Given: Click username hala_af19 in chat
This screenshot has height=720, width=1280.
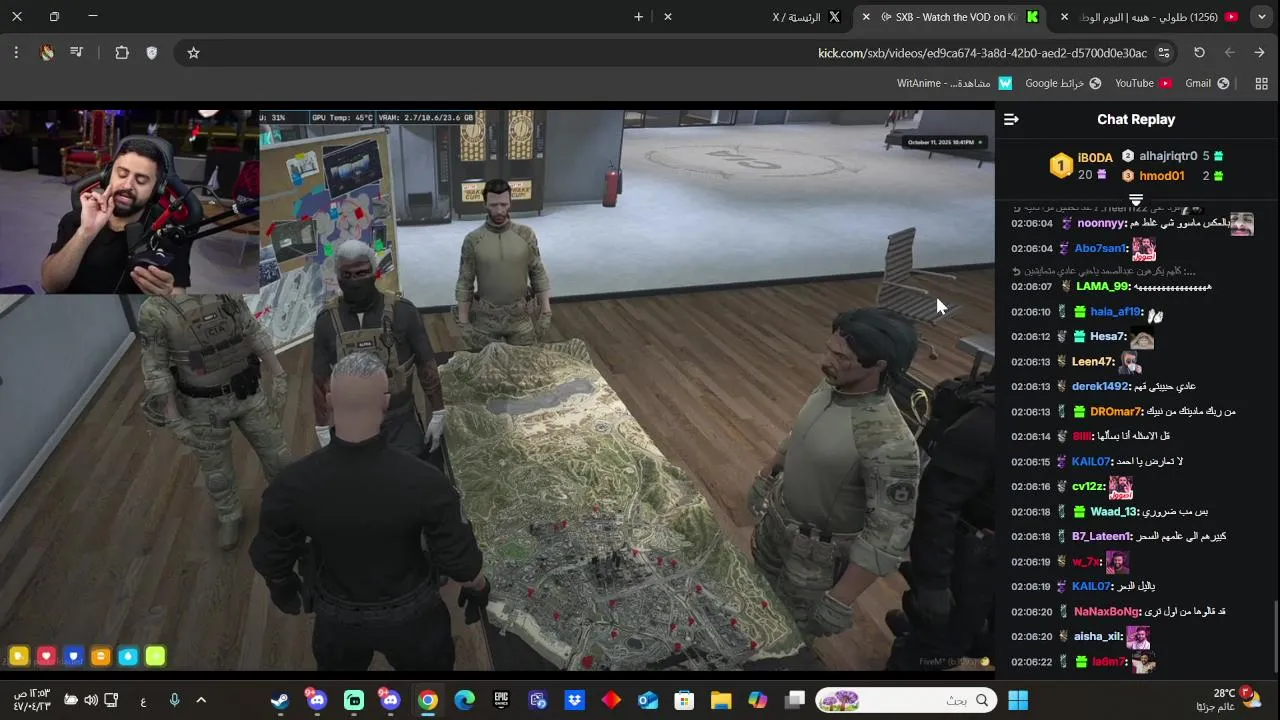Looking at the screenshot, I should pyautogui.click(x=1115, y=311).
